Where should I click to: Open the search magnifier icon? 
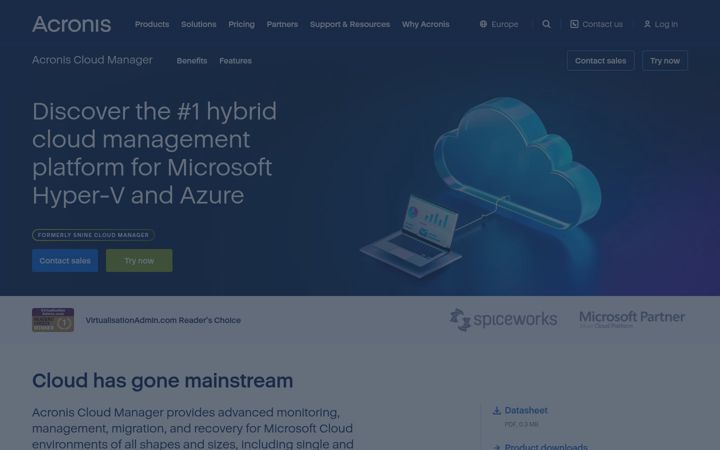point(546,24)
